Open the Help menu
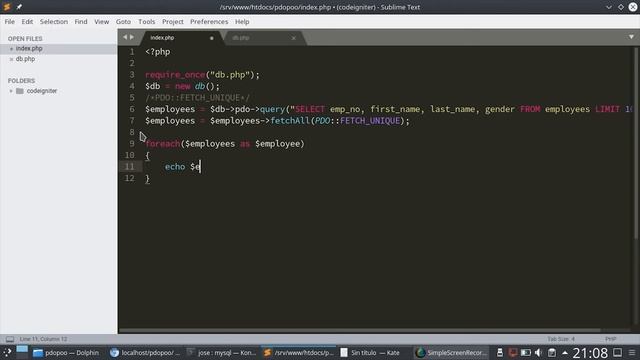The width and height of the screenshot is (640, 360). coord(242,22)
